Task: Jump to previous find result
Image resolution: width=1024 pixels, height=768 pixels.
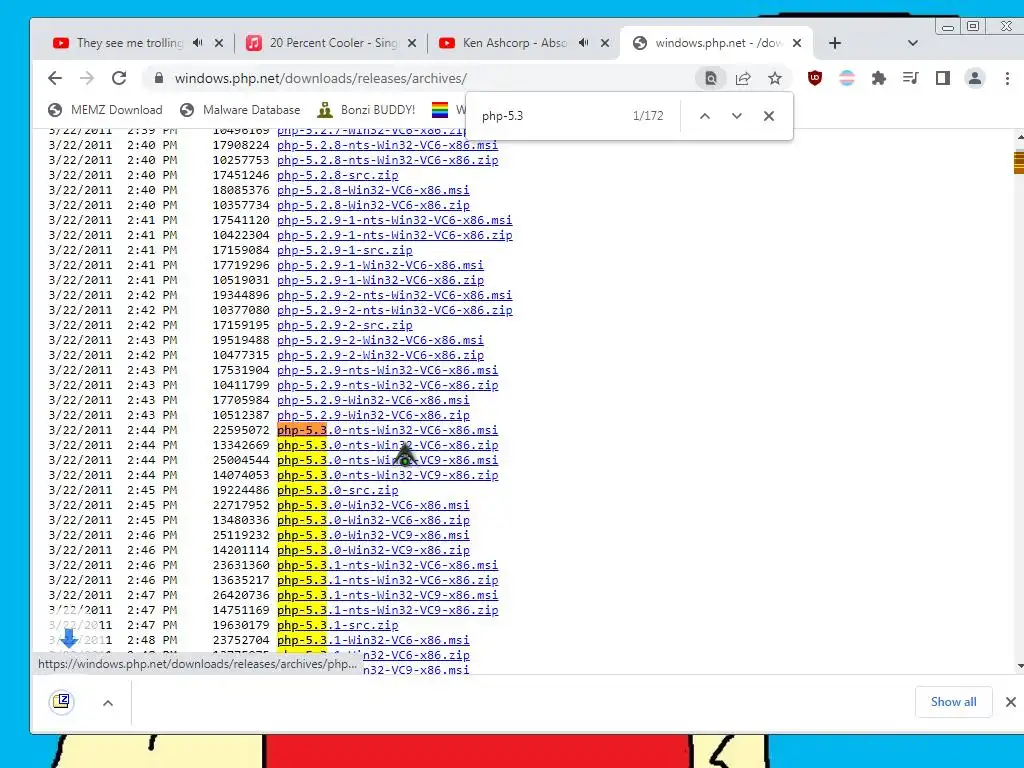Action: pos(705,116)
